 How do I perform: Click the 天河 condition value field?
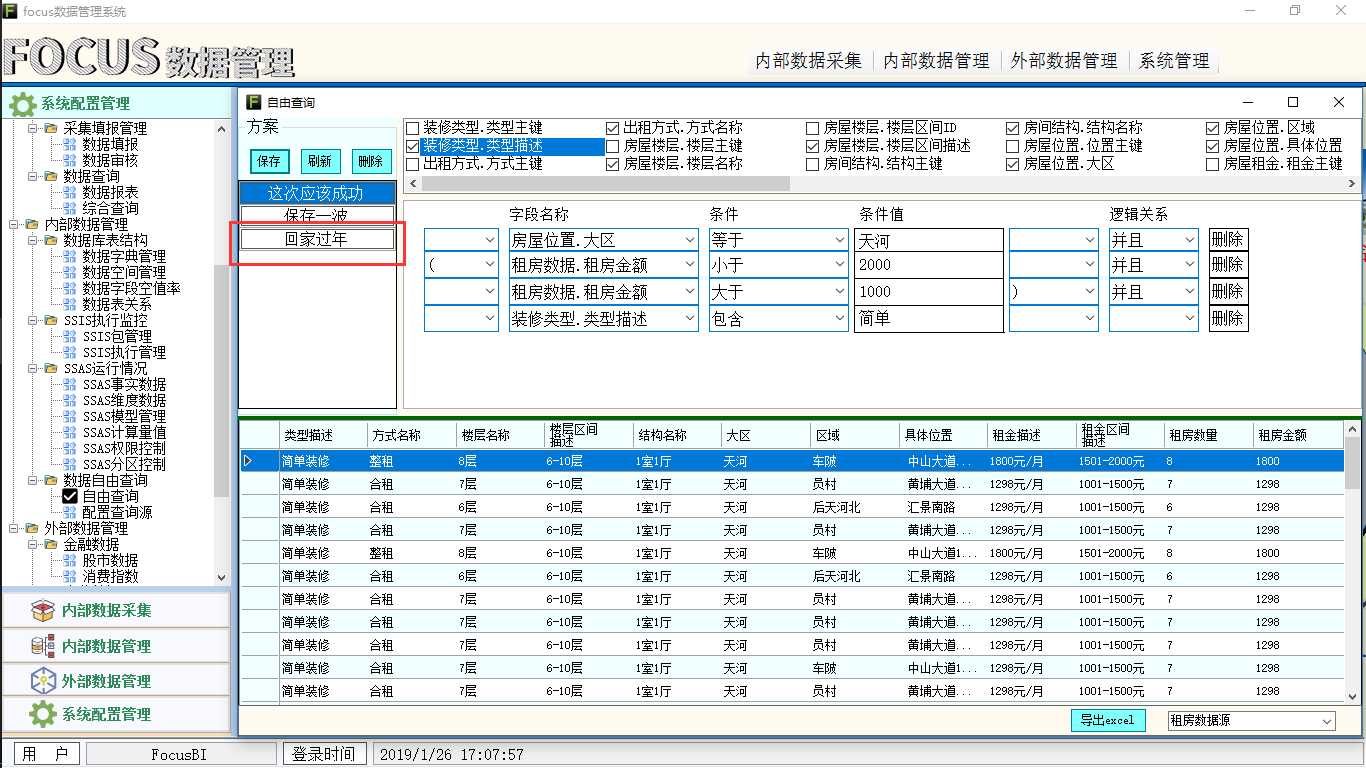(929, 240)
